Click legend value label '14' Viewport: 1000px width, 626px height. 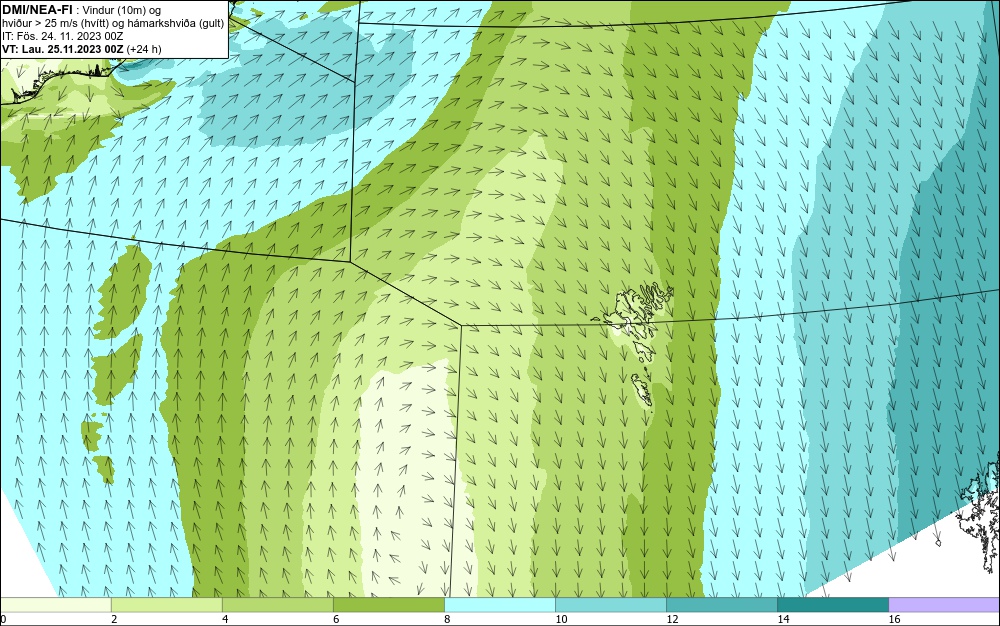point(783,619)
